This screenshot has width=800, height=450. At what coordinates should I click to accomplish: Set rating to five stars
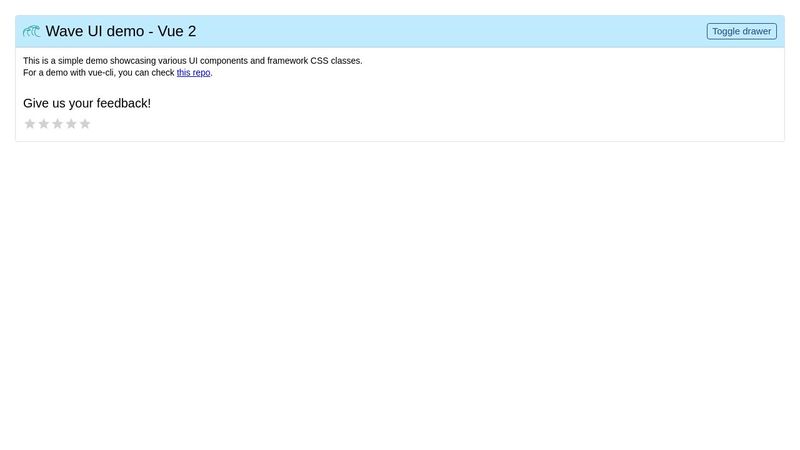click(x=85, y=124)
